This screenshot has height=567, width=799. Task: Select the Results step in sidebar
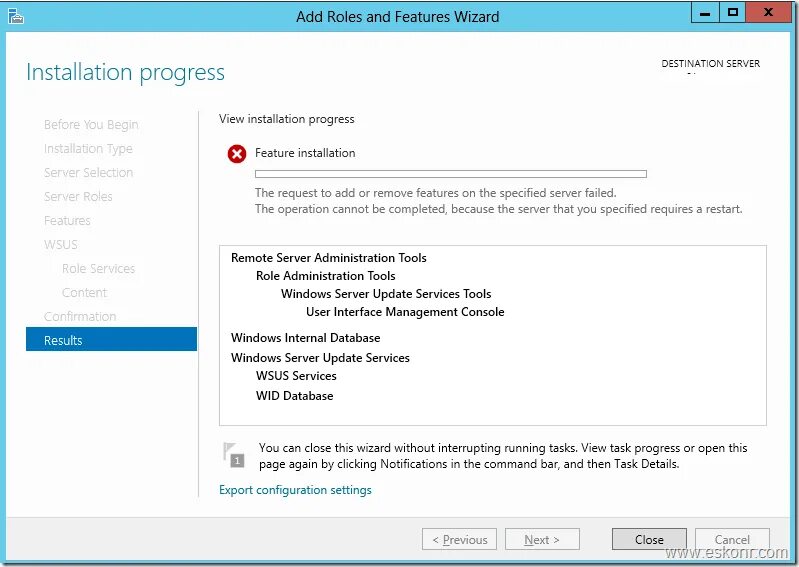111,340
